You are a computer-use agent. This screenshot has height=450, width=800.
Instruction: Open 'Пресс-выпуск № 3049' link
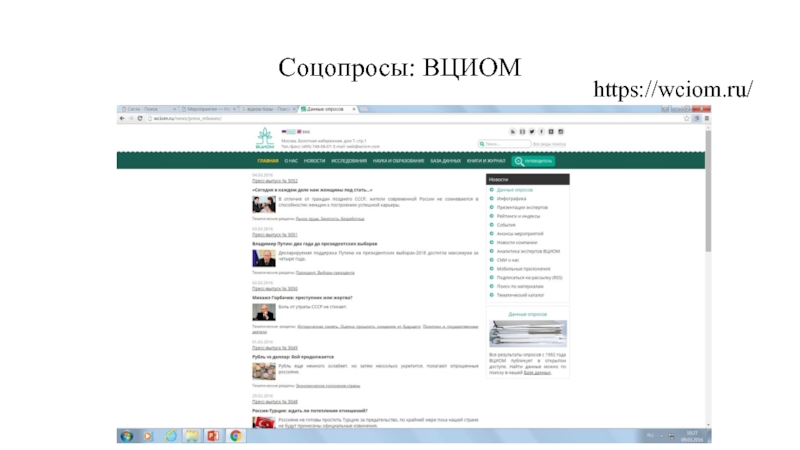click(274, 348)
